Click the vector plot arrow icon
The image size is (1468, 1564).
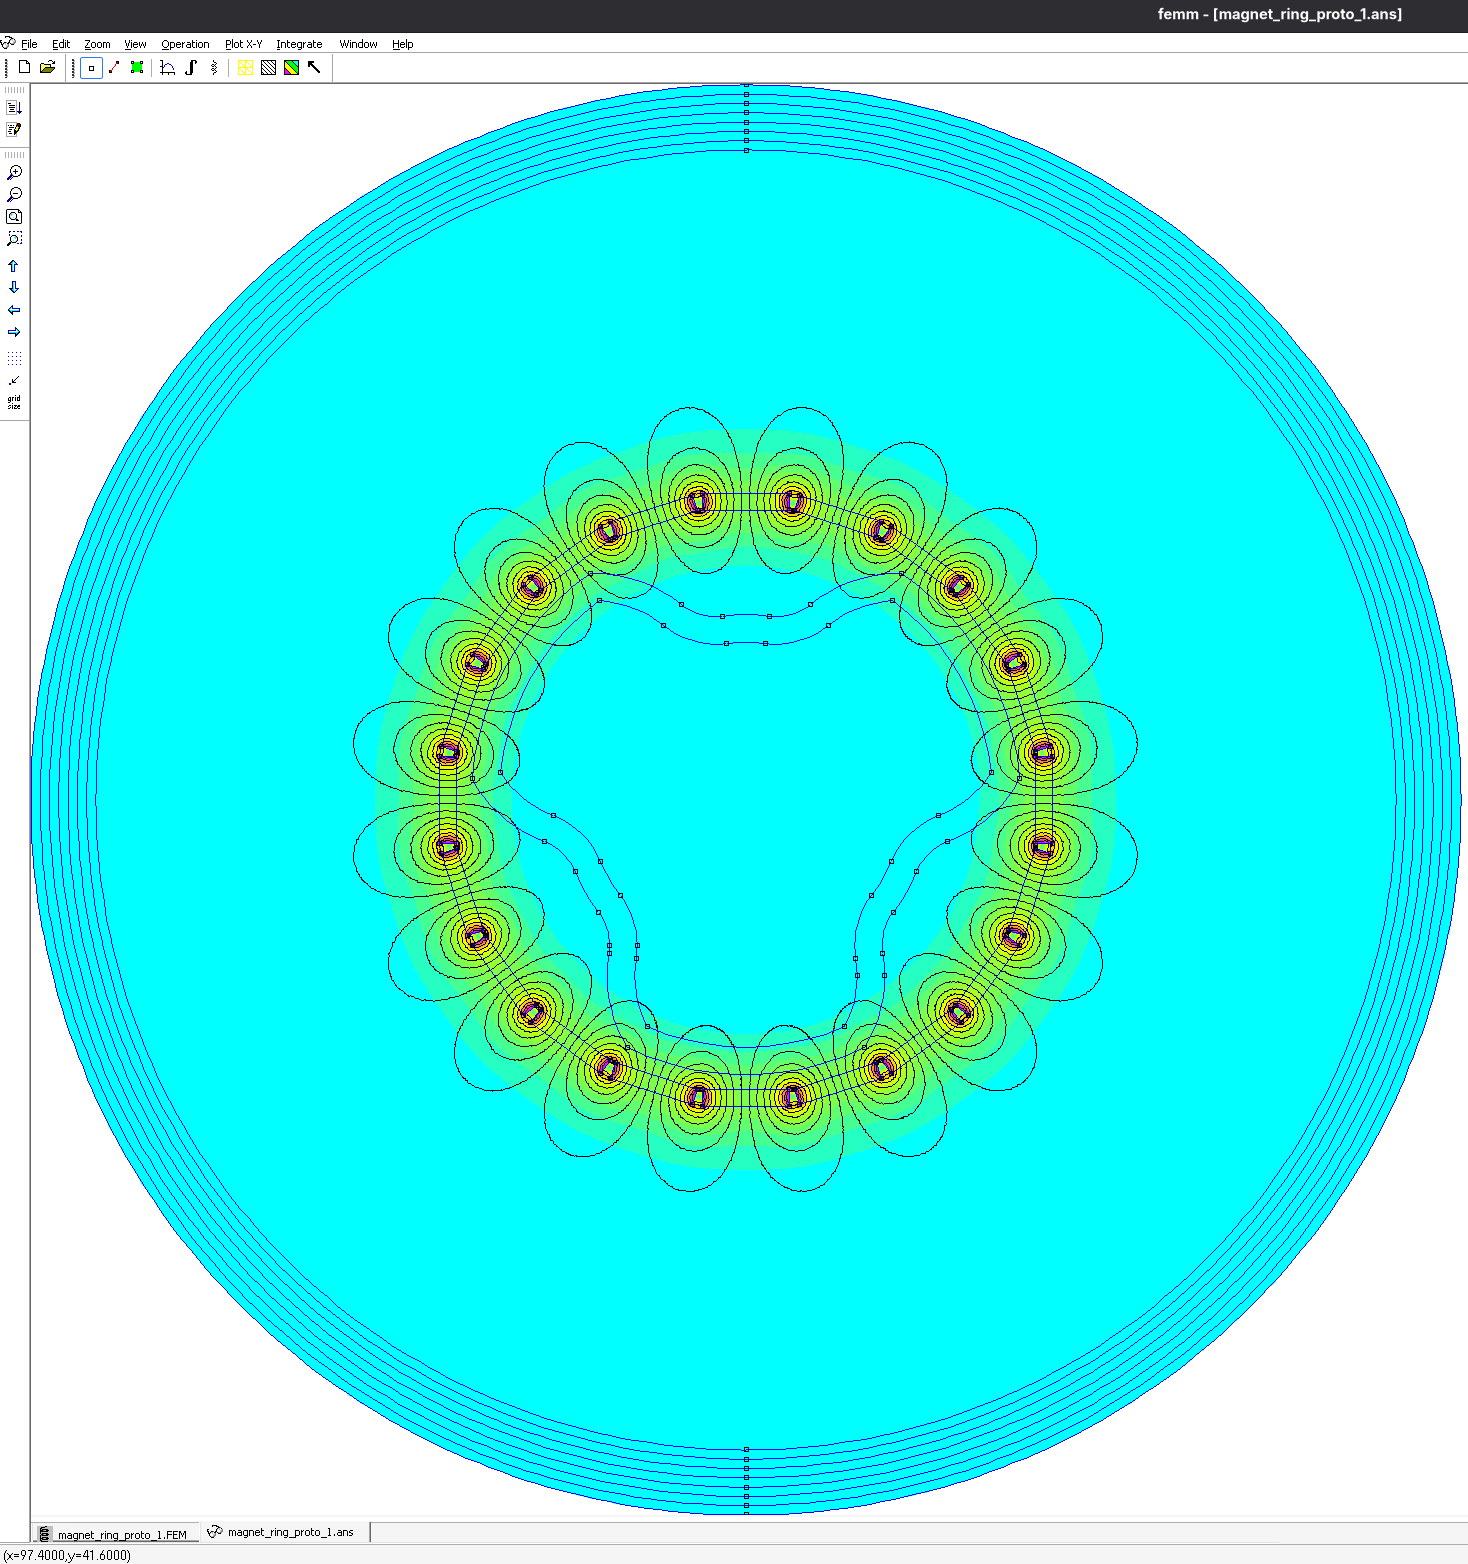314,68
